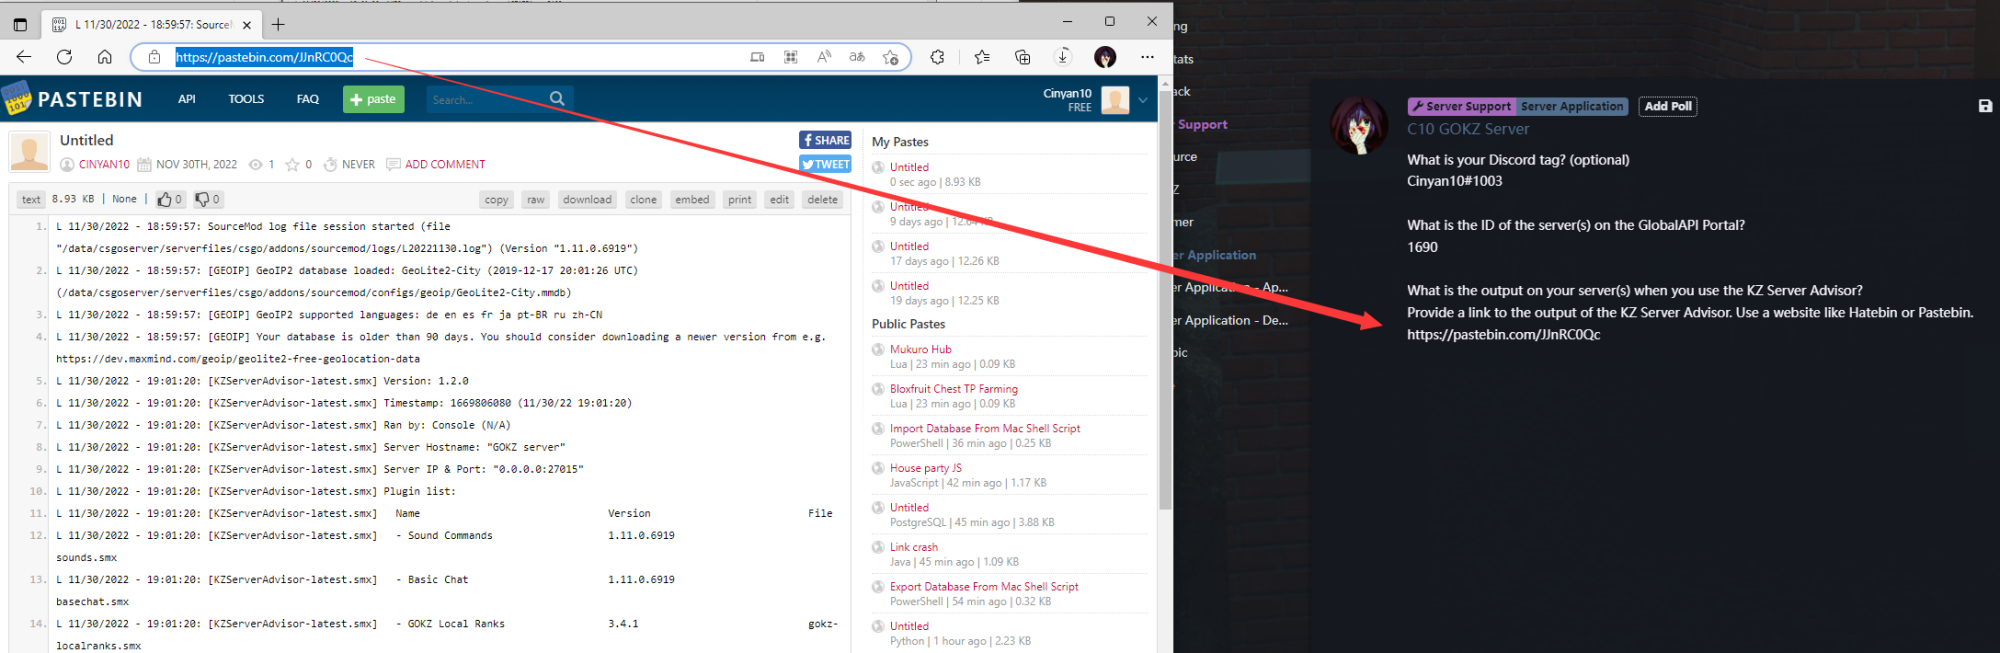The width and height of the screenshot is (2000, 653).
Task: Click ADD COMMENT link
Action: click(x=445, y=164)
